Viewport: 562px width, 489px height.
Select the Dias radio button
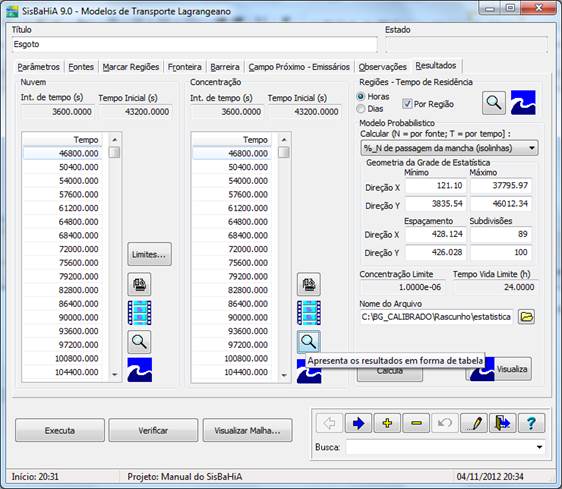361,108
